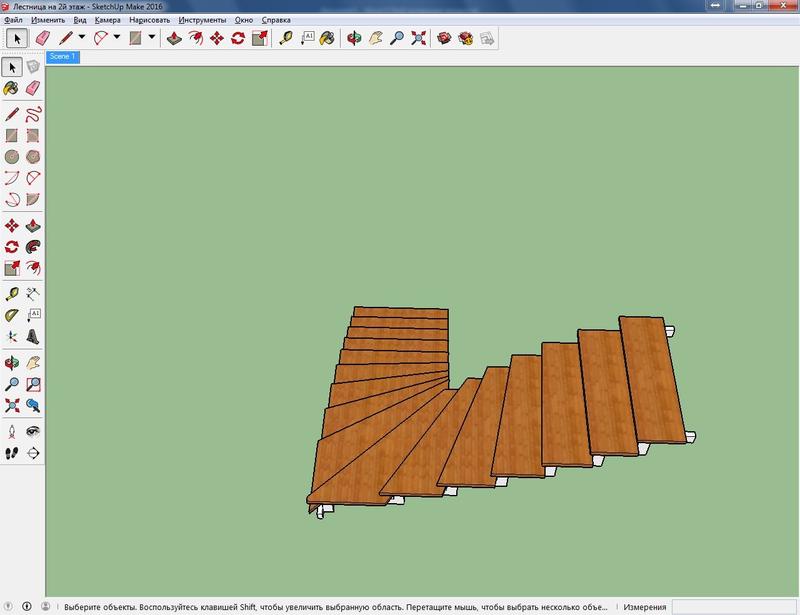Click Zoom Extents in top toolbar

coord(418,38)
